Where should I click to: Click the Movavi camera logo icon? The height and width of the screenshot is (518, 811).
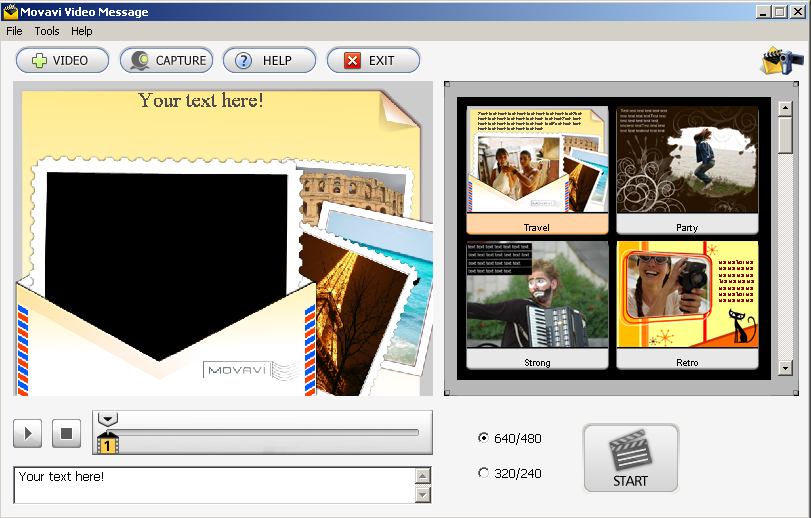pos(782,60)
